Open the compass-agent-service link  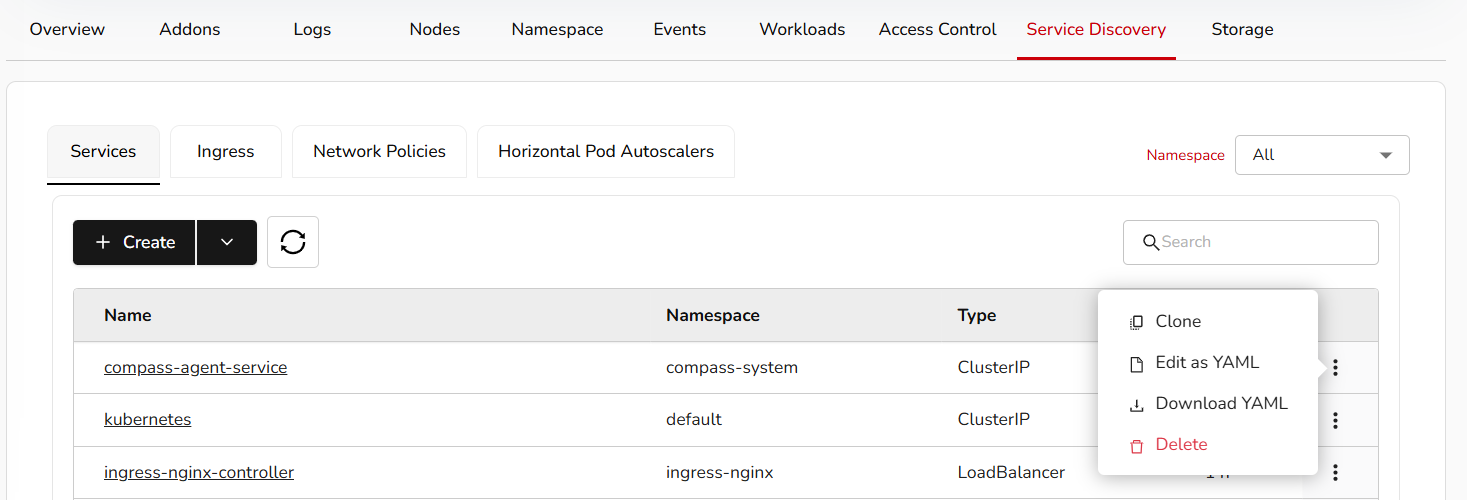195,368
